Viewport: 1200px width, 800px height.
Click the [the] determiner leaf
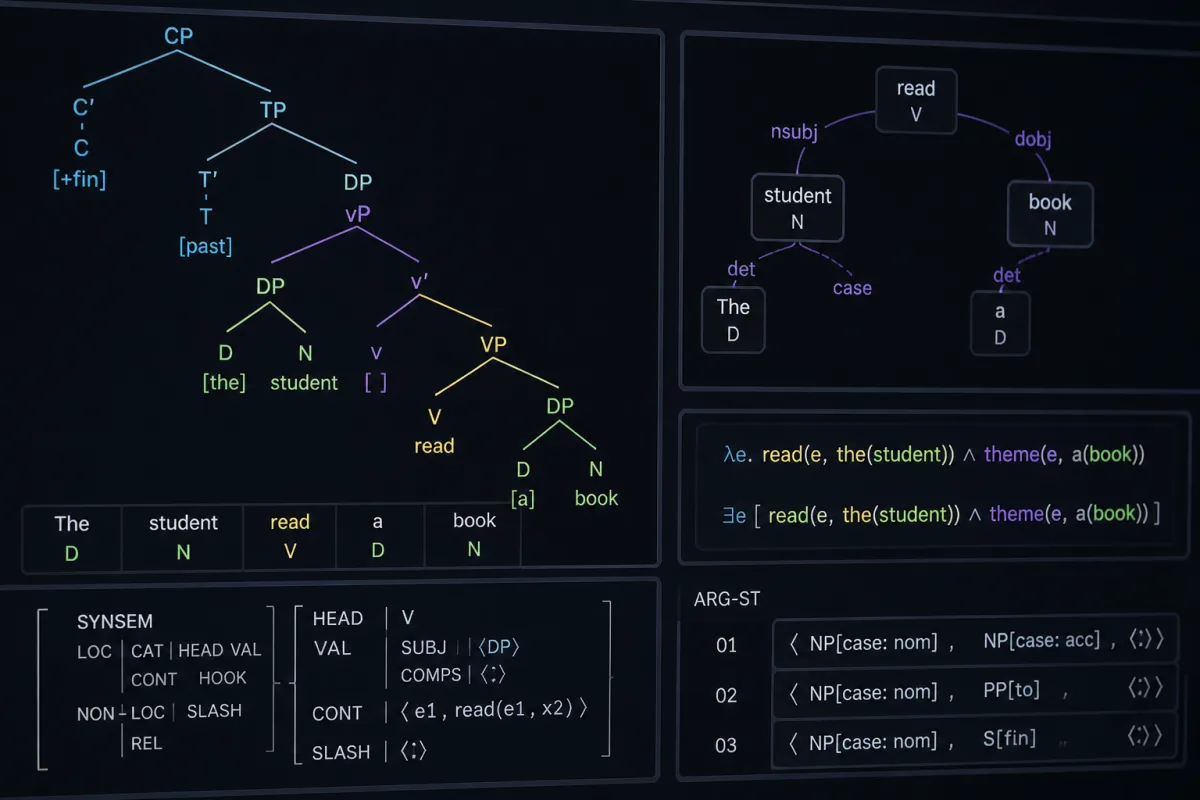click(224, 382)
